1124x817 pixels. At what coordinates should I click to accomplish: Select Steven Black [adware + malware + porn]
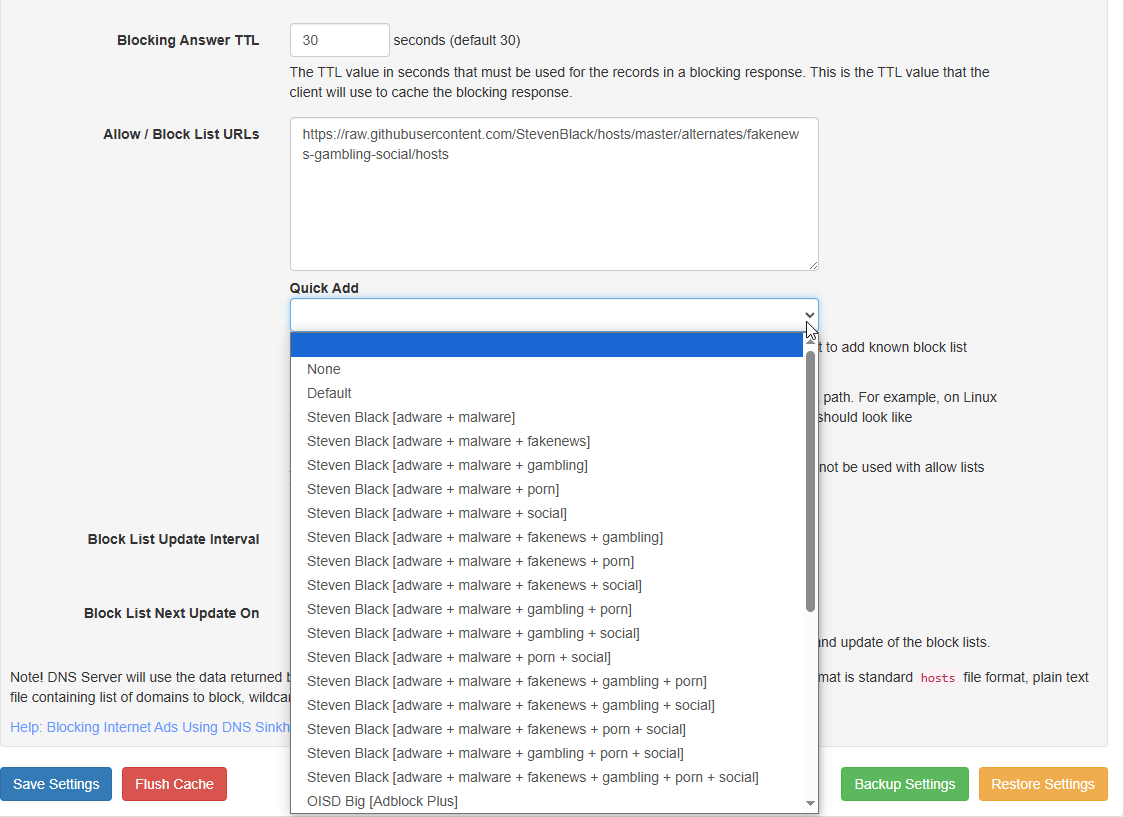pos(547,489)
